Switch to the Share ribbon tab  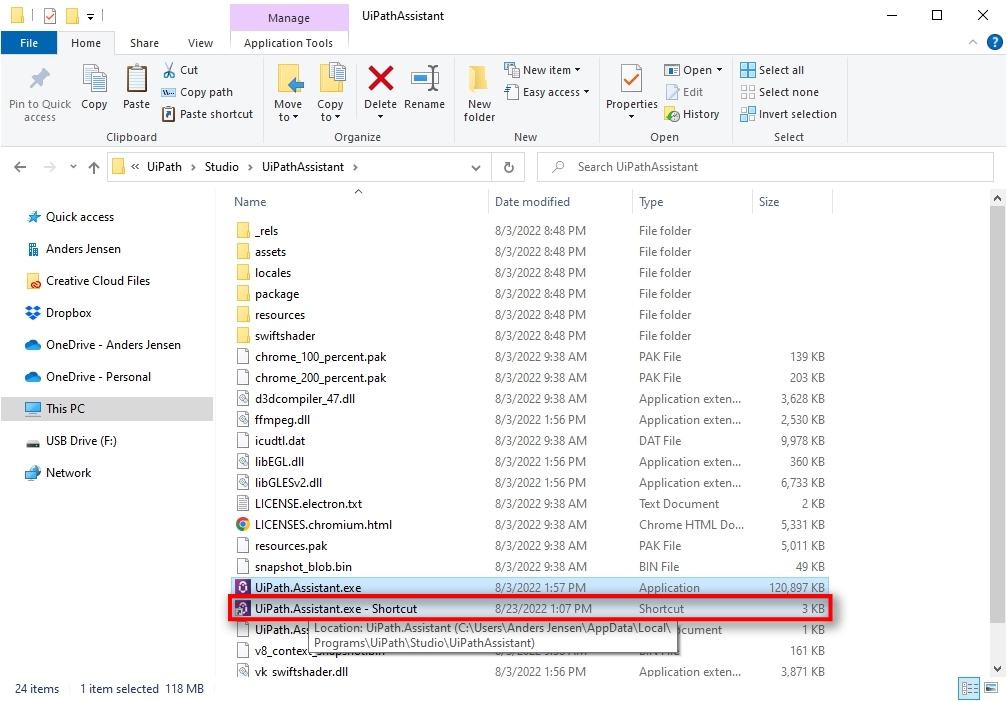pos(144,43)
